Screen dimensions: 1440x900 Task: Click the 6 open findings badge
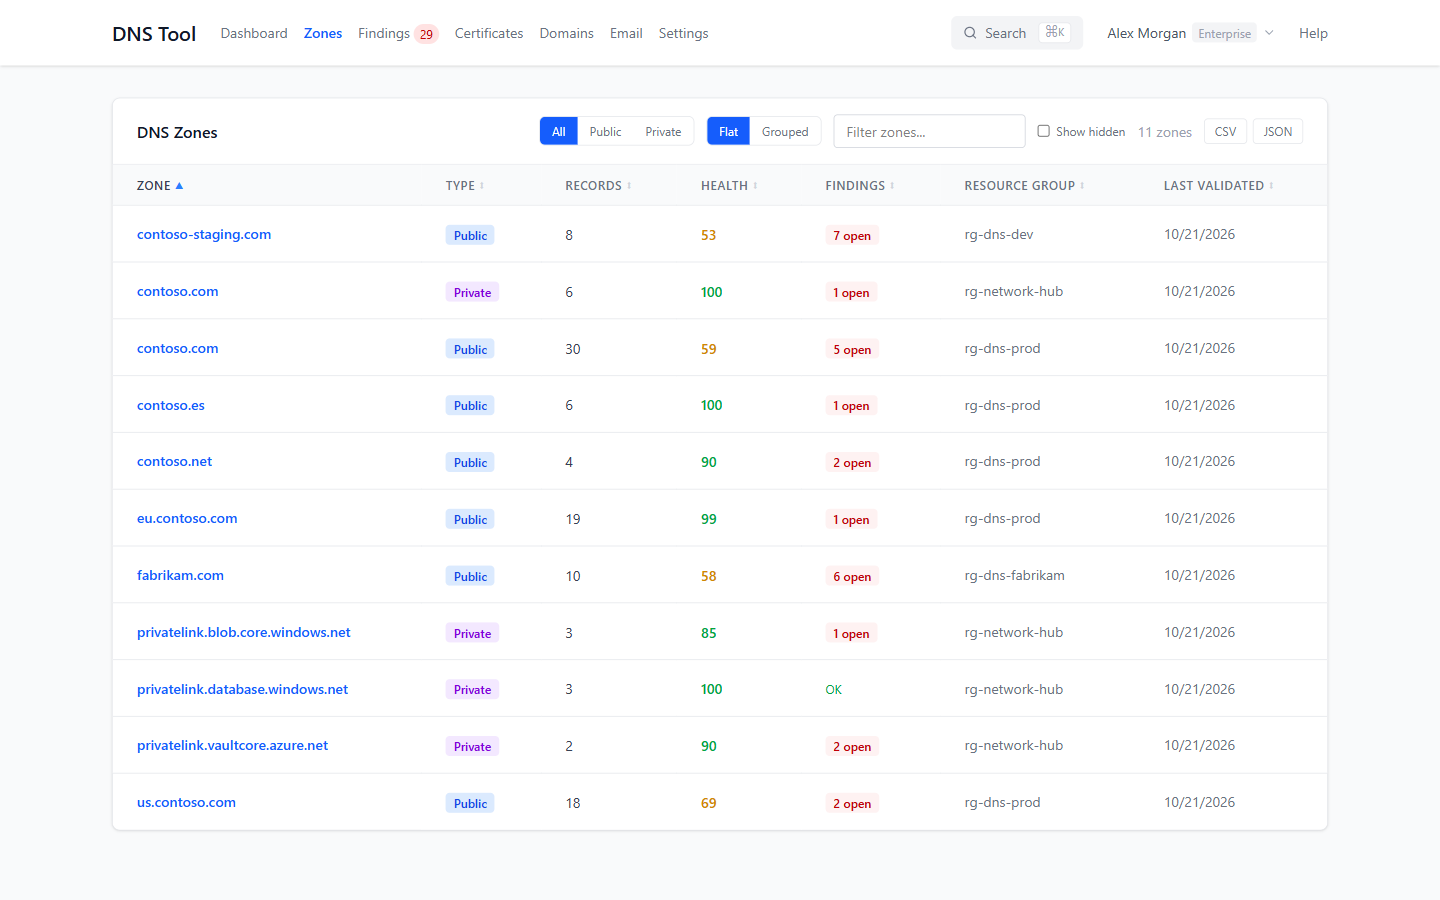coord(852,576)
